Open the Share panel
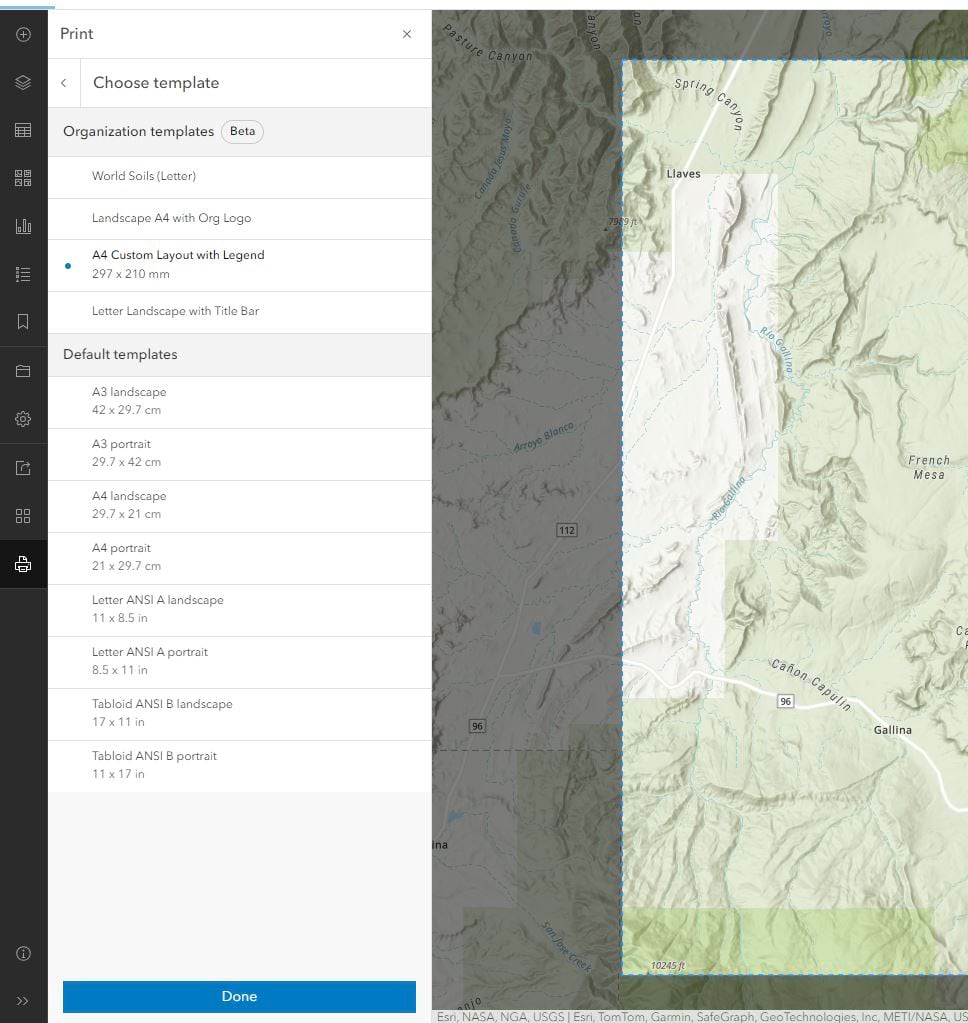968x1023 pixels. pyautogui.click(x=22, y=467)
